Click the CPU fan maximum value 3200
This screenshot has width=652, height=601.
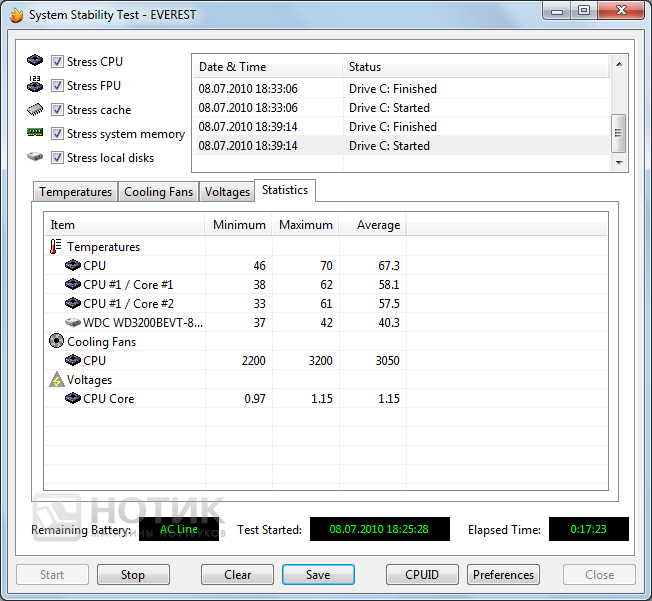click(321, 361)
